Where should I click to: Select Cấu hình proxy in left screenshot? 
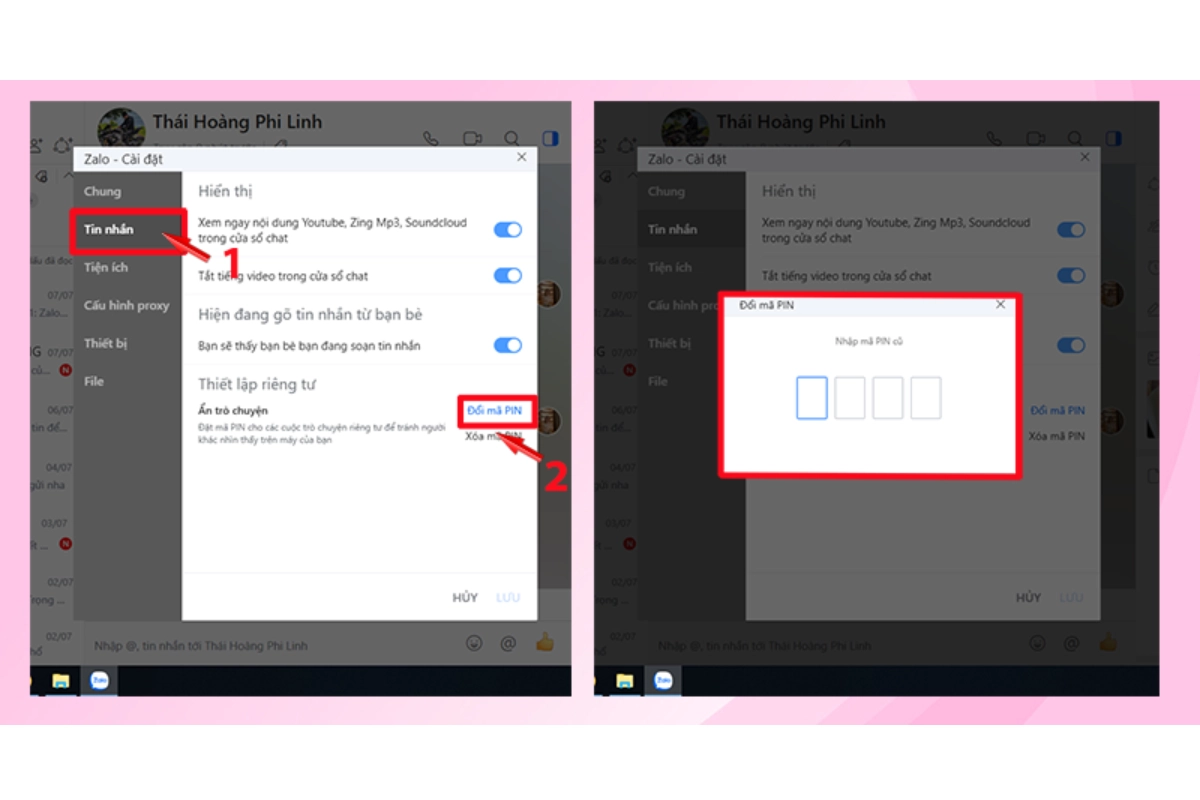[126, 305]
